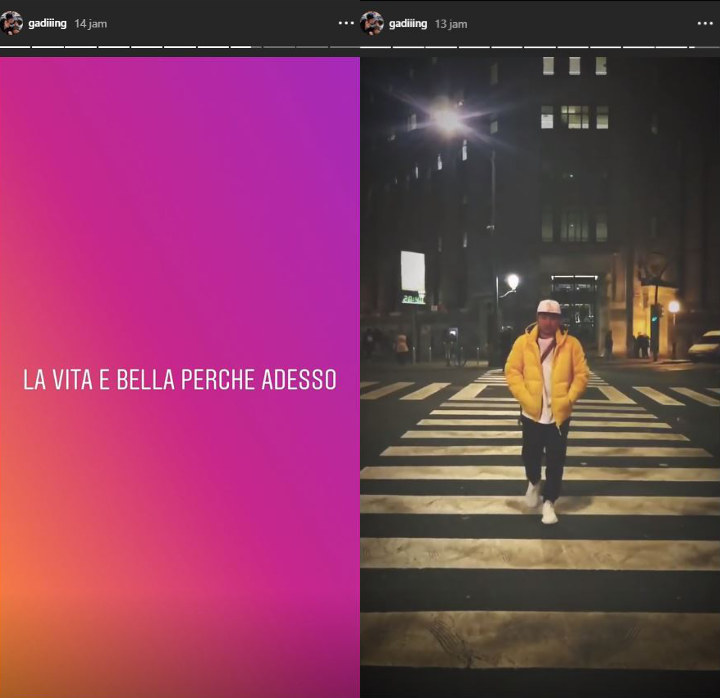Screen dimensions: 720x698
Task: Click the profile avatar in the right story
Action: [x=373, y=23]
